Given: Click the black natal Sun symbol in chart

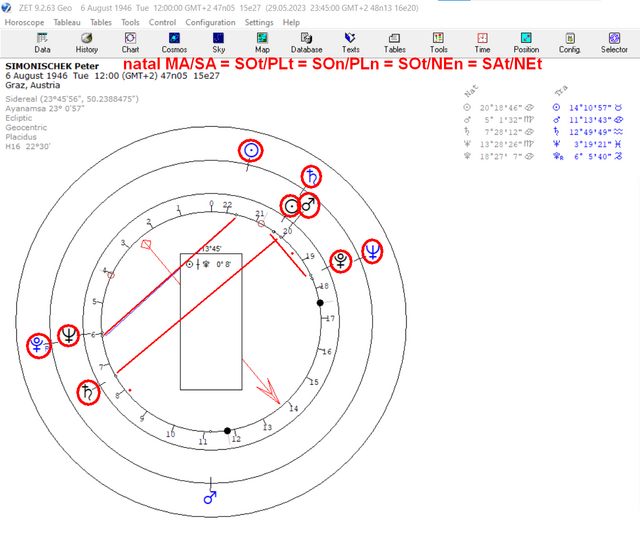Looking at the screenshot, I should click(x=291, y=206).
